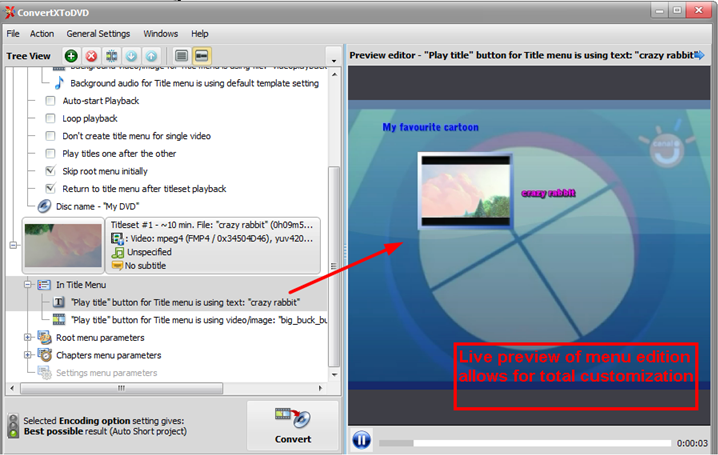Click the scroll left arrow of tree view

12,388
